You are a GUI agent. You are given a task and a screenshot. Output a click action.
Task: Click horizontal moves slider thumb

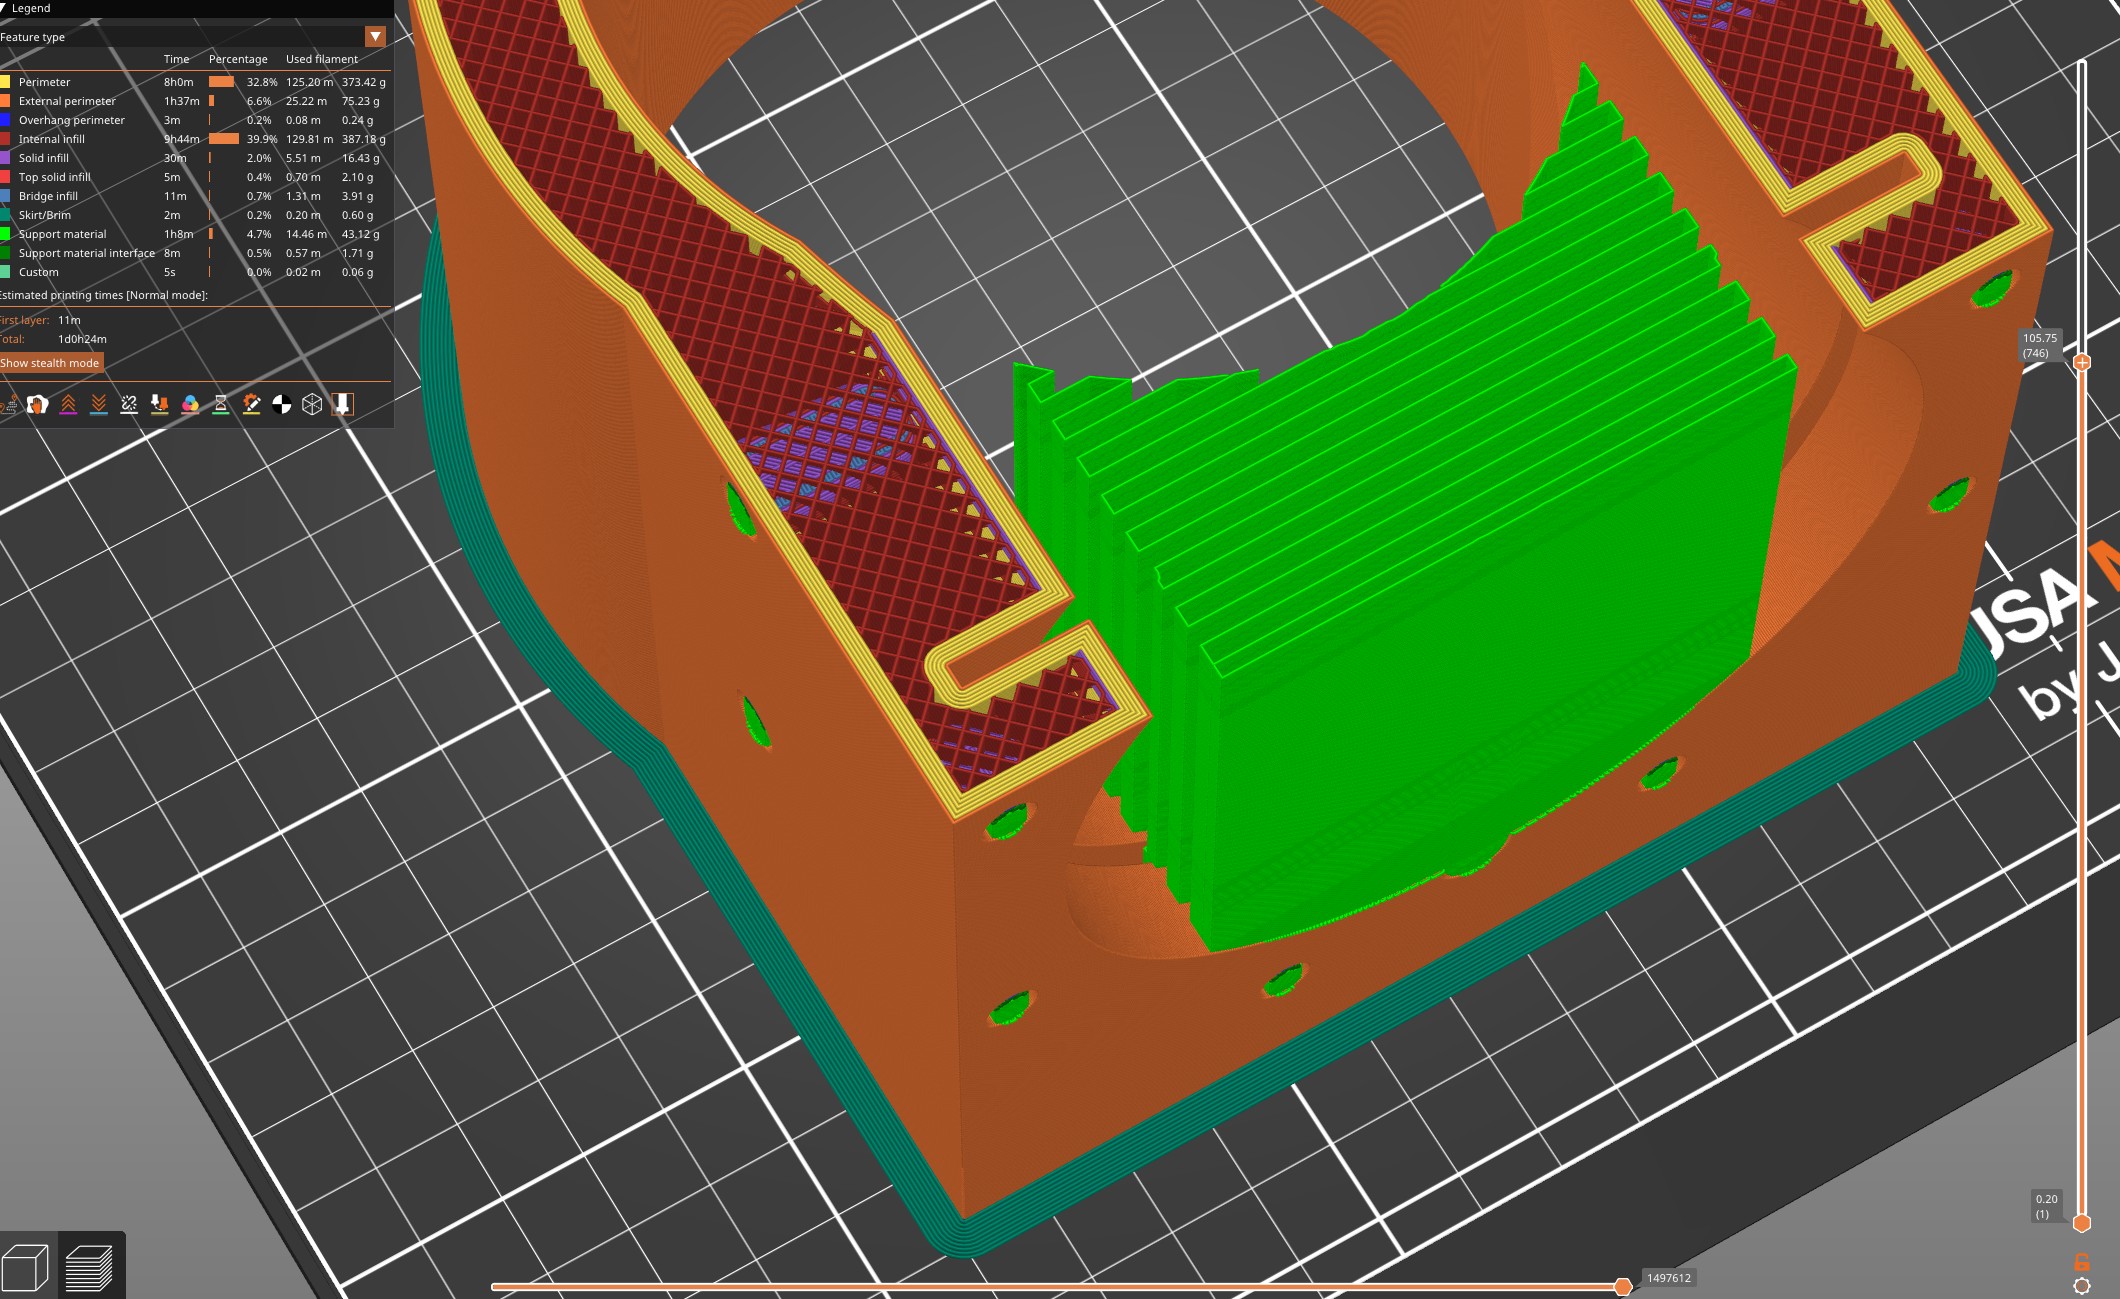pos(1623,1286)
